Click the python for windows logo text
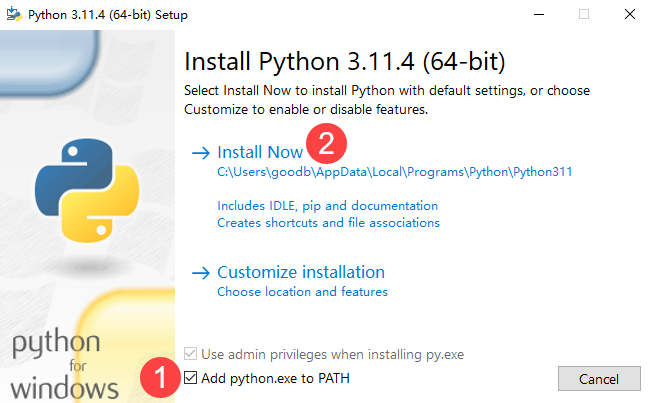The image size is (652, 403). point(64,364)
